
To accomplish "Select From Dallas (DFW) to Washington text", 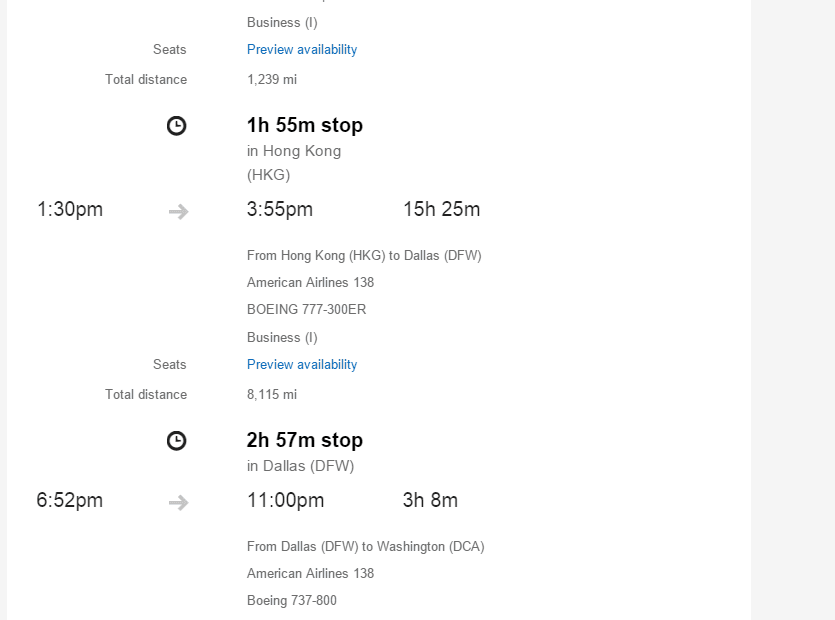I will (365, 546).
